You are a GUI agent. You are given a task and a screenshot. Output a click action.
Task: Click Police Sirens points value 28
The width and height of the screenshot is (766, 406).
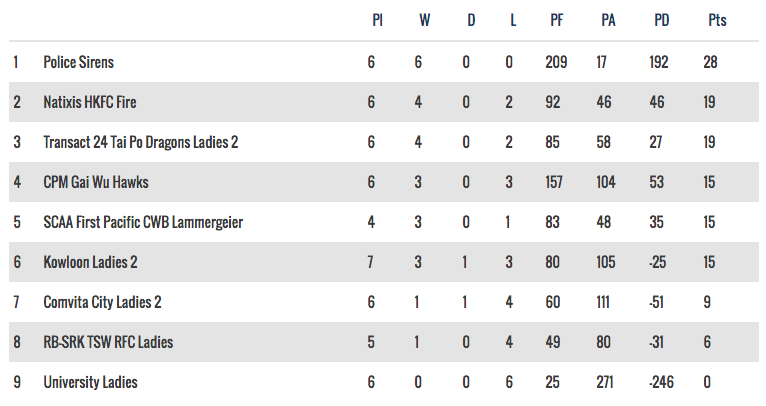pyautogui.click(x=710, y=62)
